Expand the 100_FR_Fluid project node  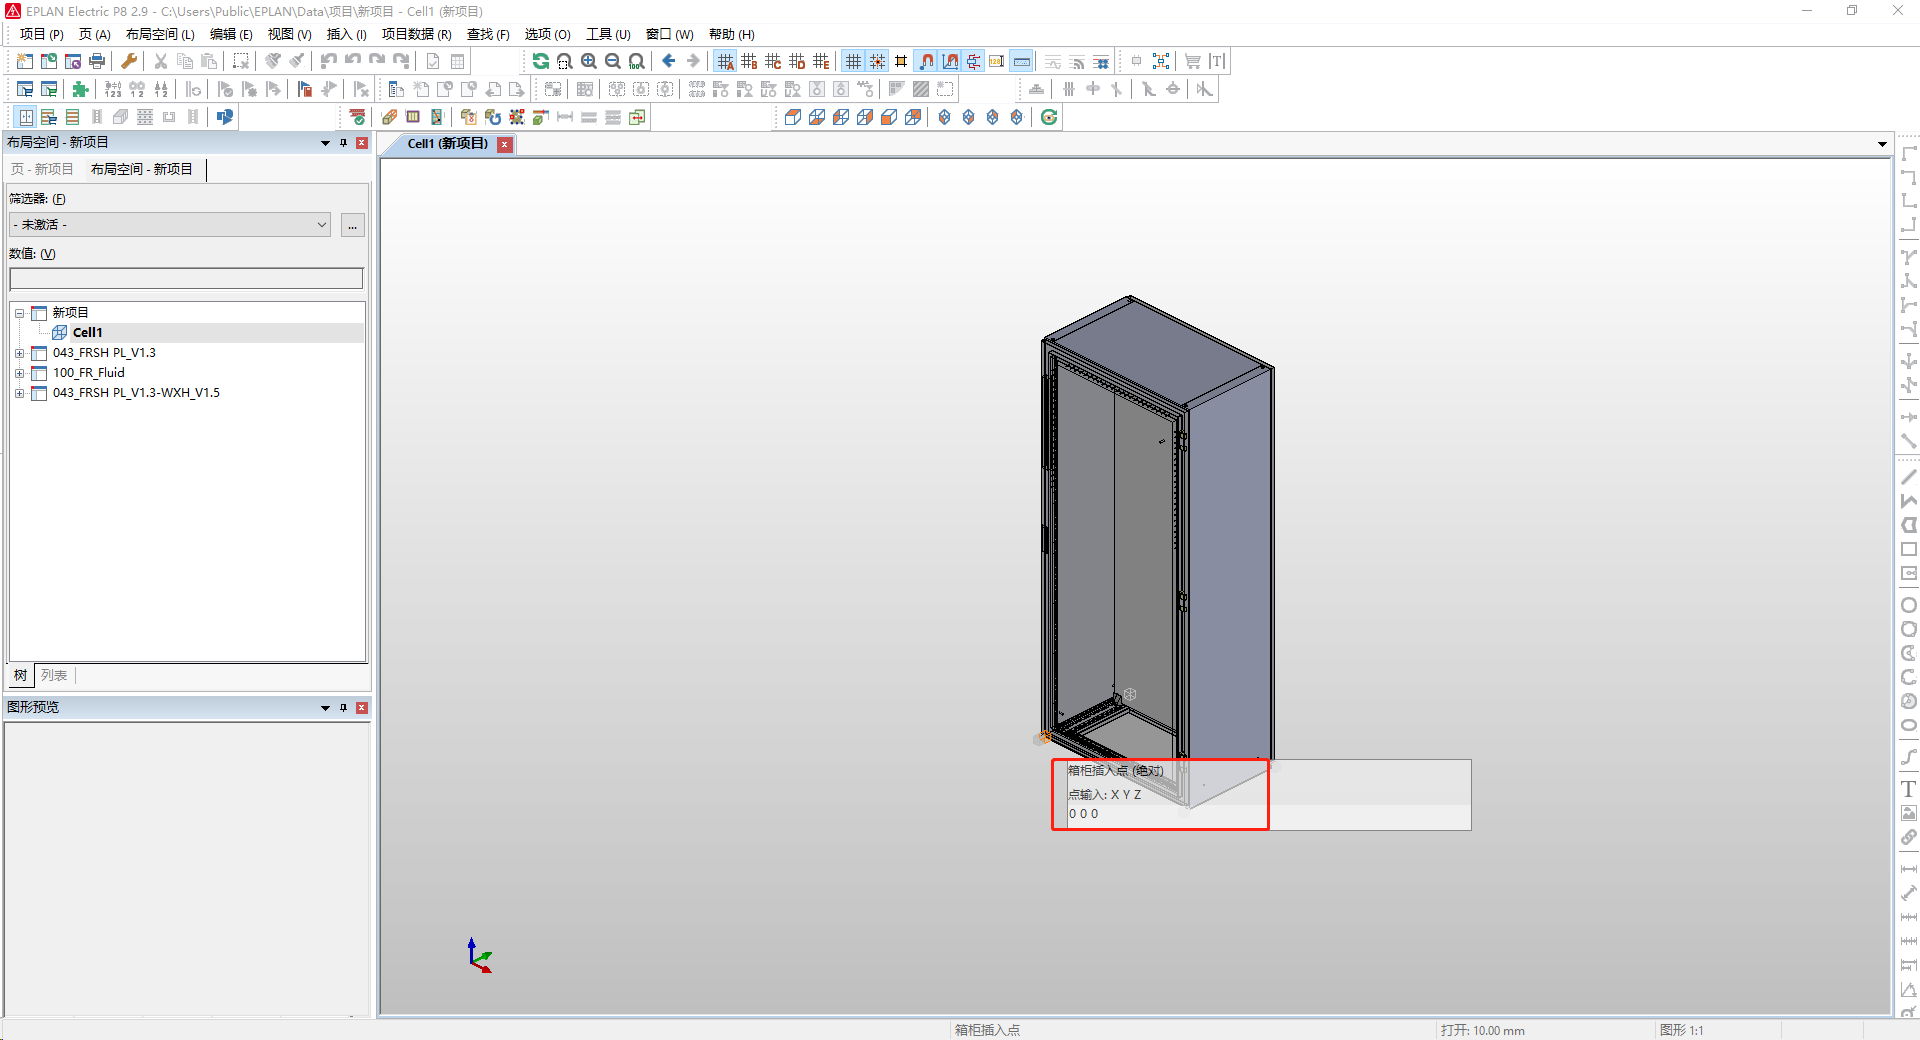tap(19, 373)
